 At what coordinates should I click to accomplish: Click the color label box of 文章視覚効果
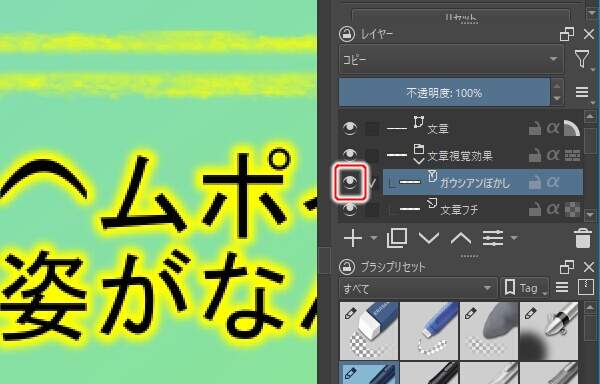click(x=372, y=155)
